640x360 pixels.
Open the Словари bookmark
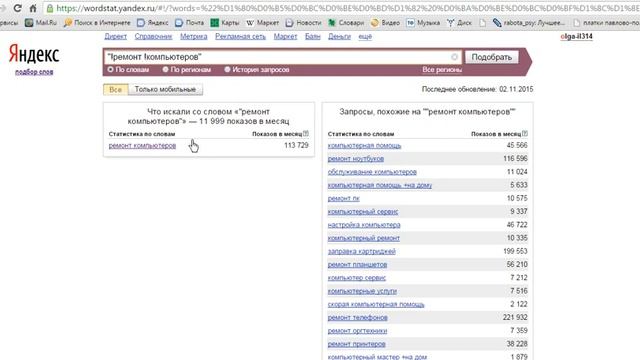pyautogui.click(x=346, y=23)
